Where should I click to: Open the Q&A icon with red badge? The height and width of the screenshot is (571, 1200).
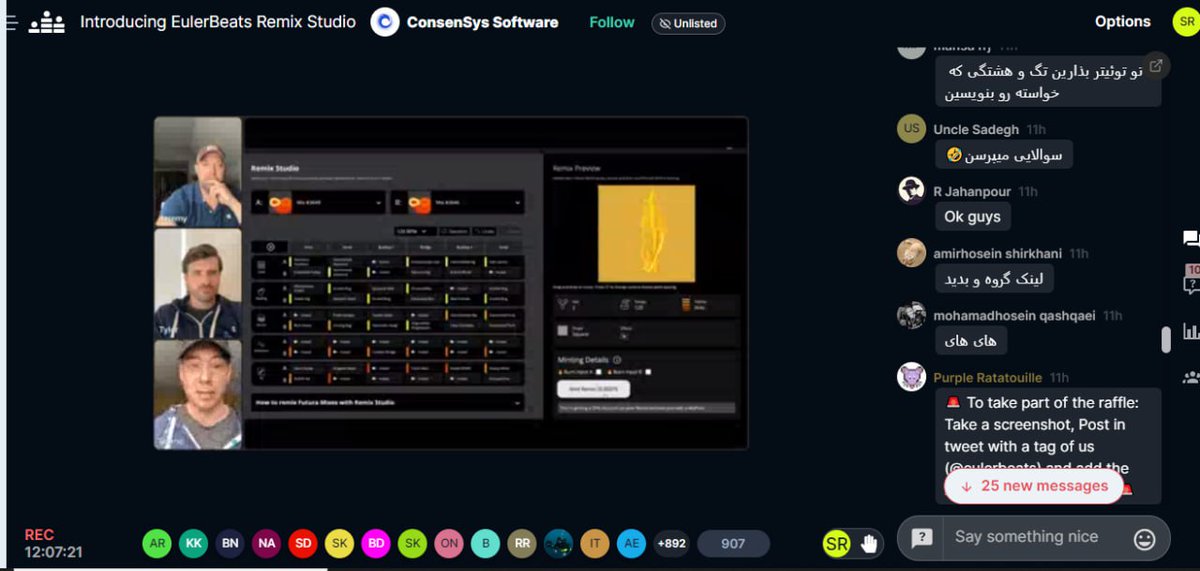1190,282
